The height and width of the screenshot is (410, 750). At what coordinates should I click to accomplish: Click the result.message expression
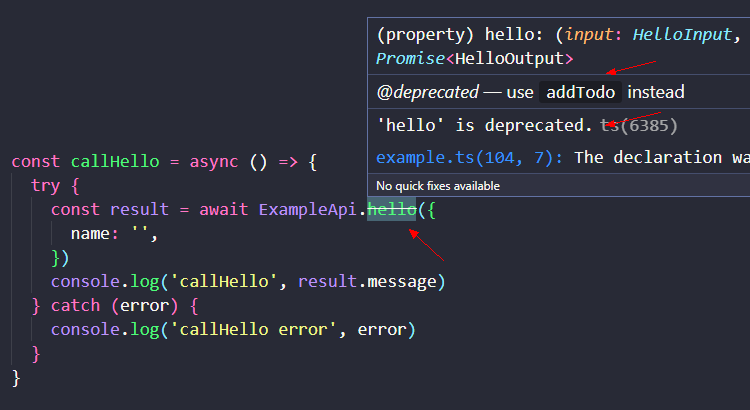367,281
